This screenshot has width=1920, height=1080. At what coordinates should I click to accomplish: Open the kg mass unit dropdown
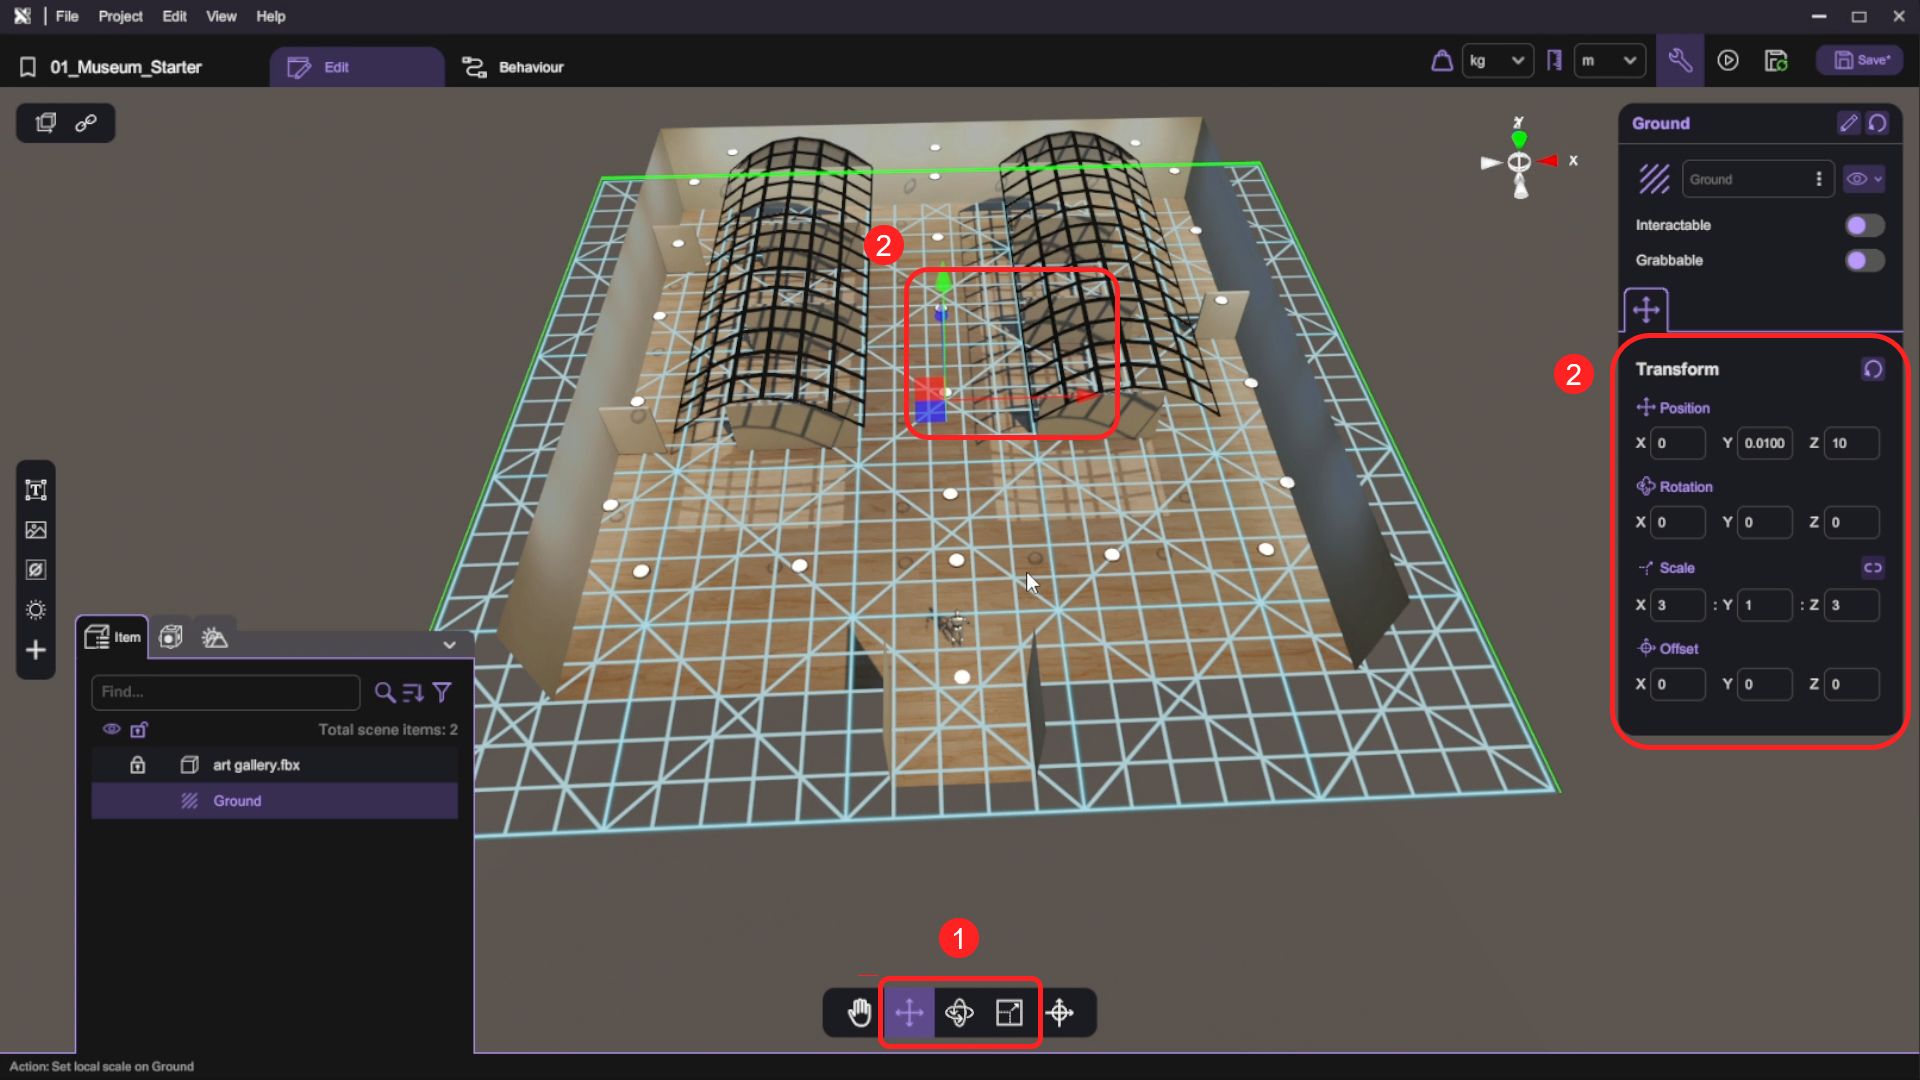1497,61
